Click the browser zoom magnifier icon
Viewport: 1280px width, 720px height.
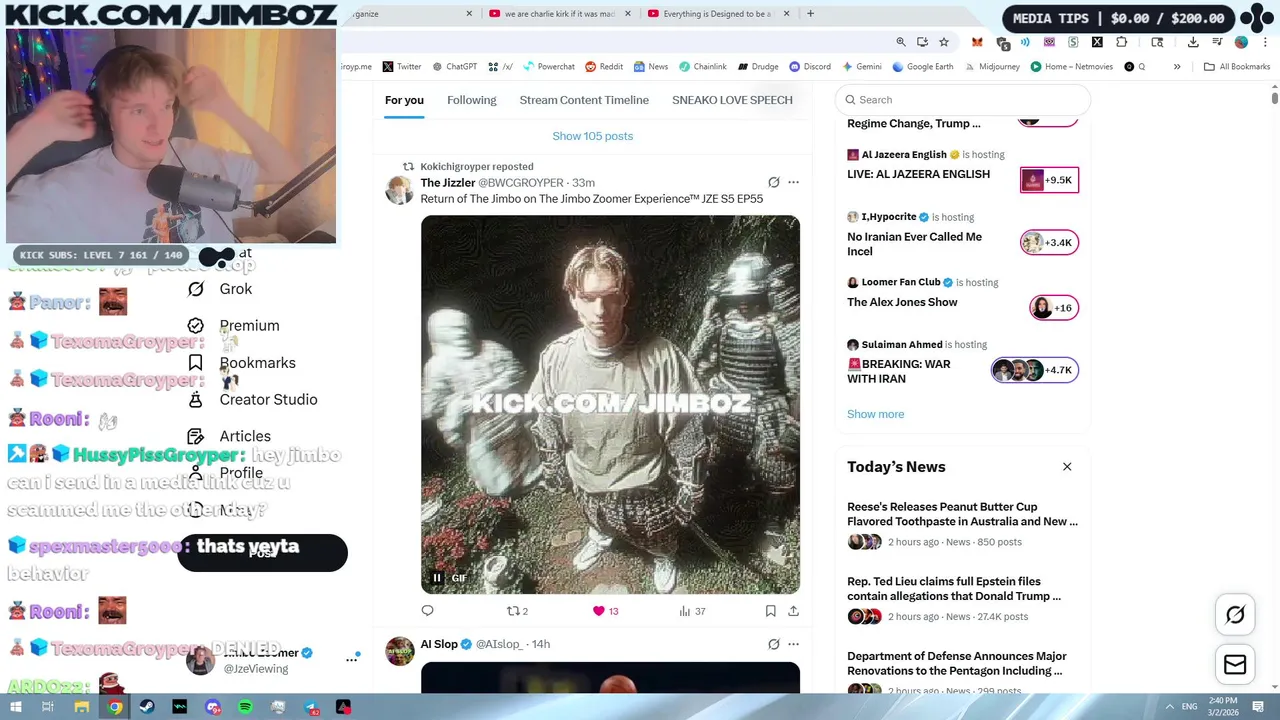(901, 42)
